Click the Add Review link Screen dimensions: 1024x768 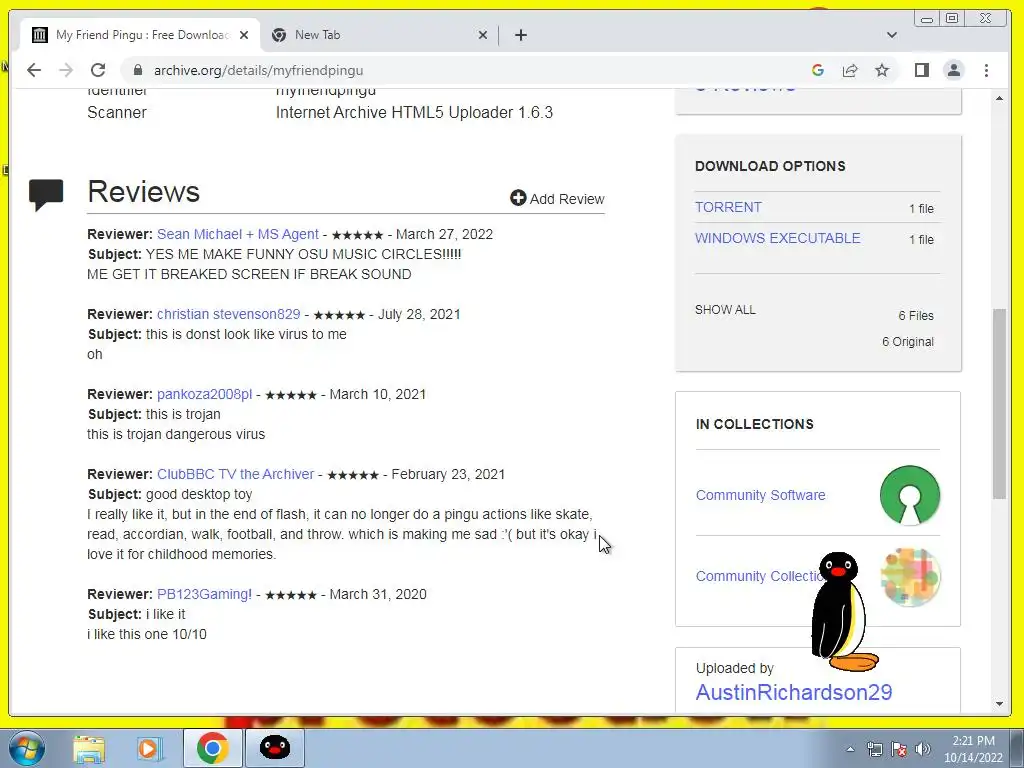pyautogui.click(x=557, y=199)
